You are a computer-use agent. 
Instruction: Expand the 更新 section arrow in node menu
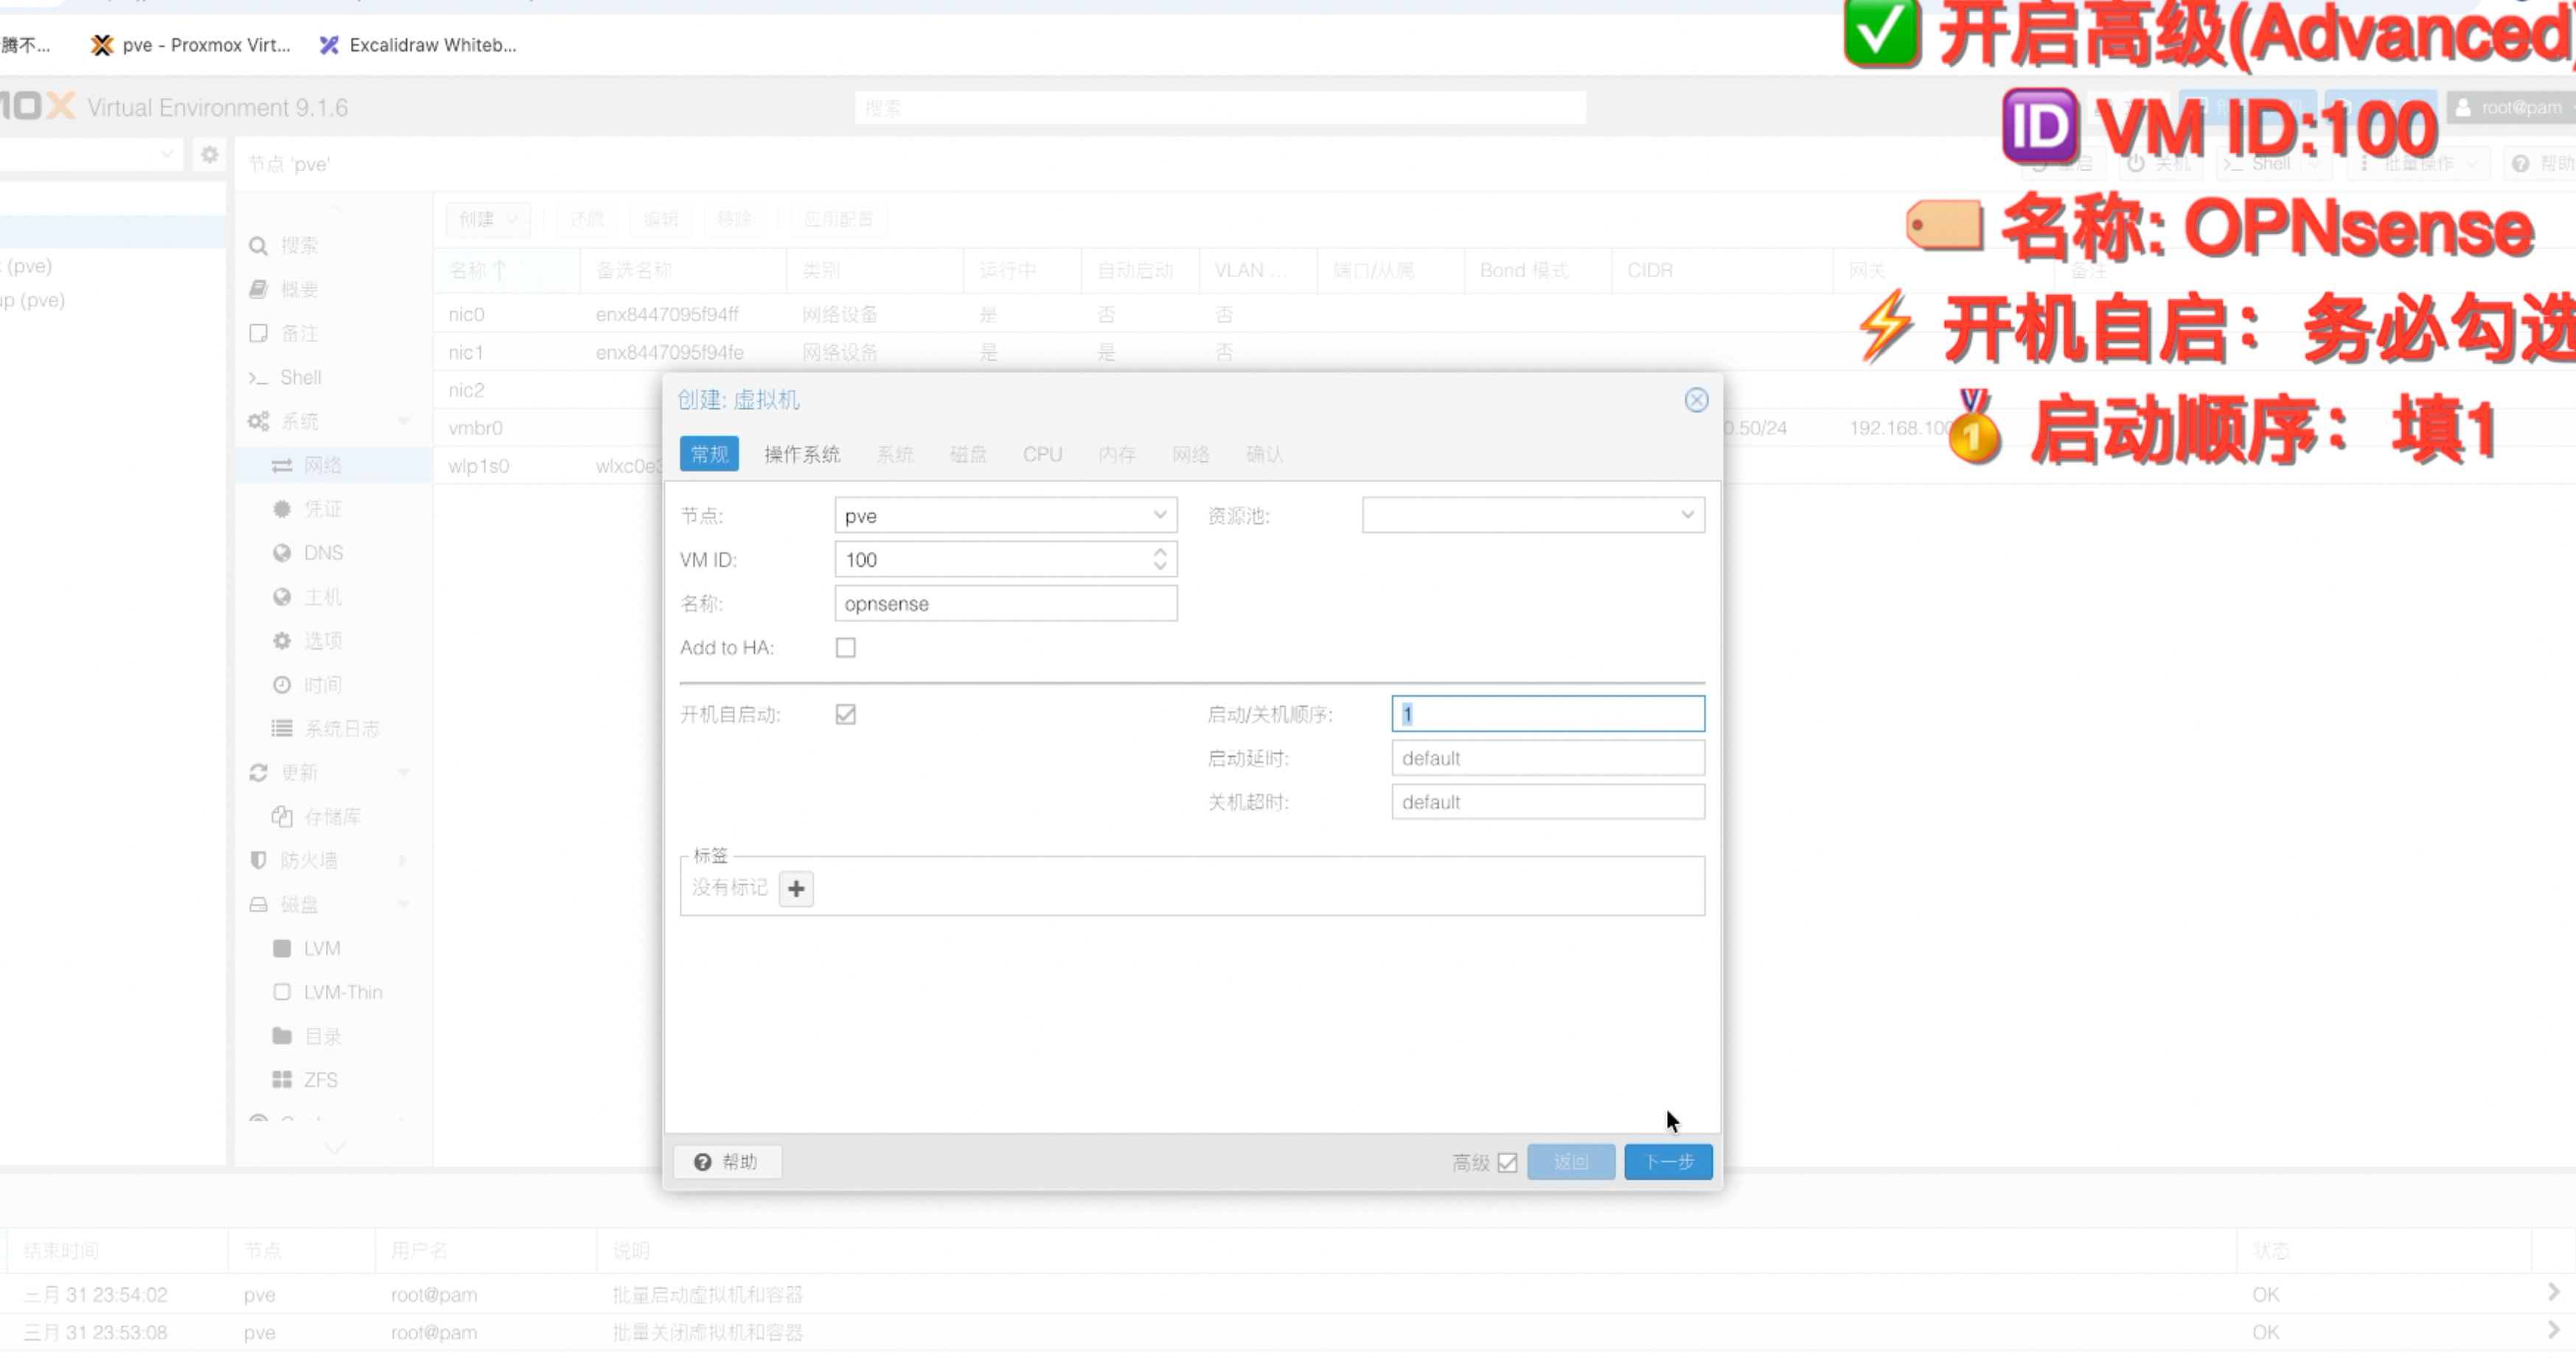pos(404,773)
